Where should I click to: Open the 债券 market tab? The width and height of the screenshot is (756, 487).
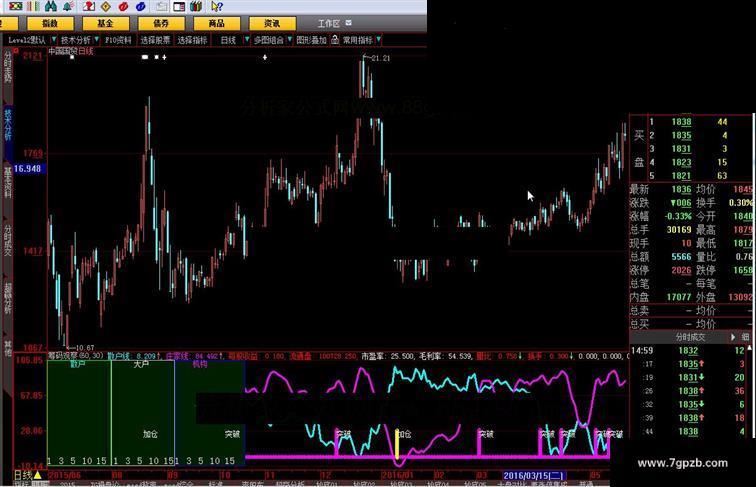(161, 23)
